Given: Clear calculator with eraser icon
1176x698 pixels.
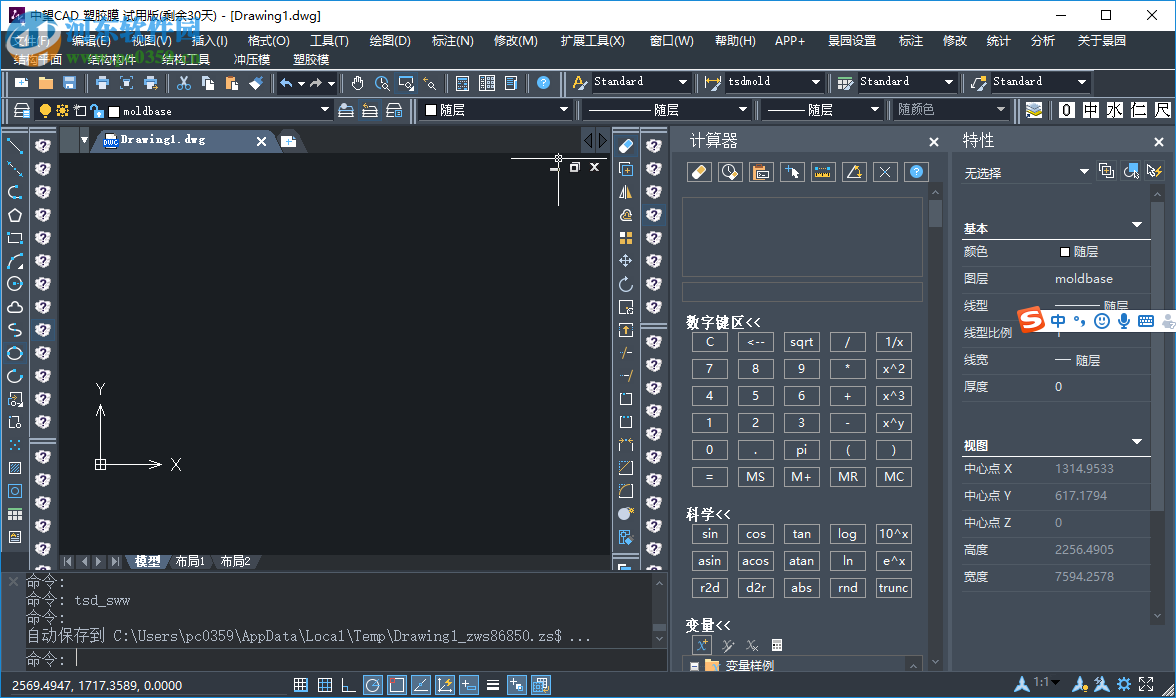Looking at the screenshot, I should (x=700, y=172).
